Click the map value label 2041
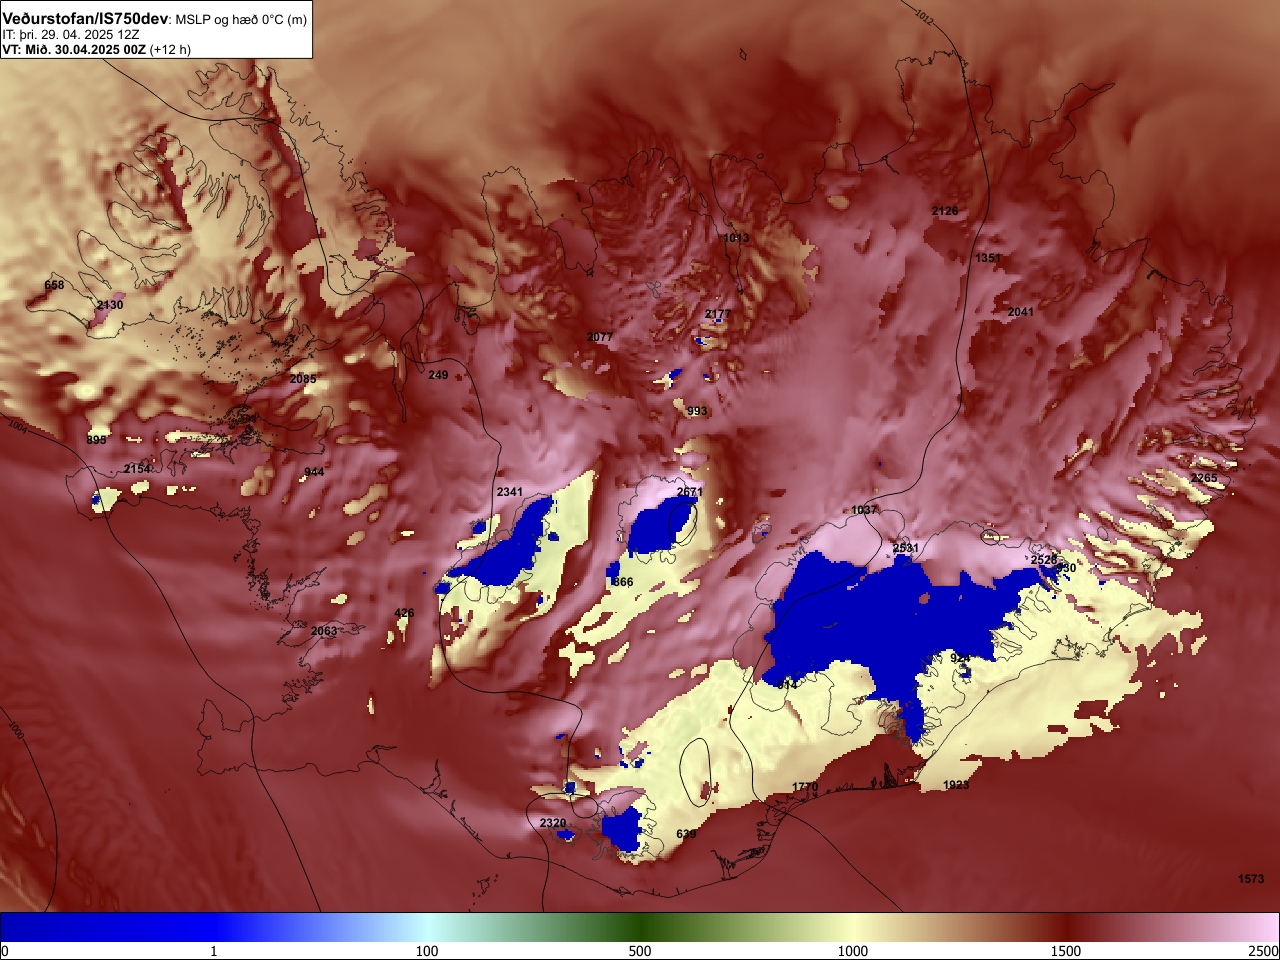 click(x=1021, y=312)
